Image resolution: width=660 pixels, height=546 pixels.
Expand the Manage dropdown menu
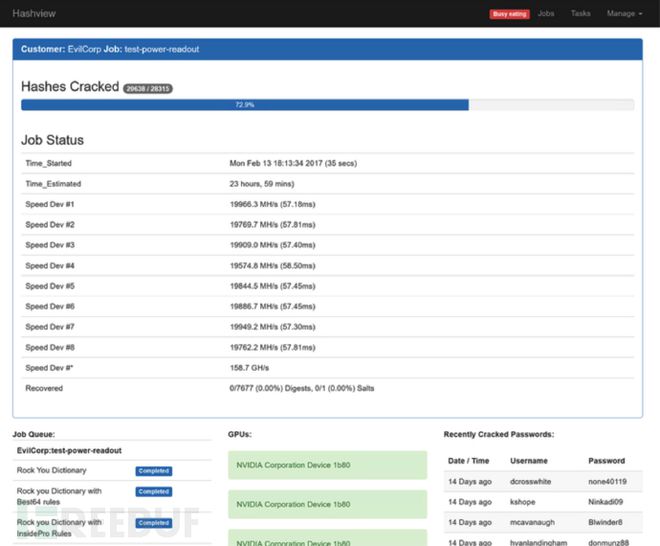coord(625,13)
